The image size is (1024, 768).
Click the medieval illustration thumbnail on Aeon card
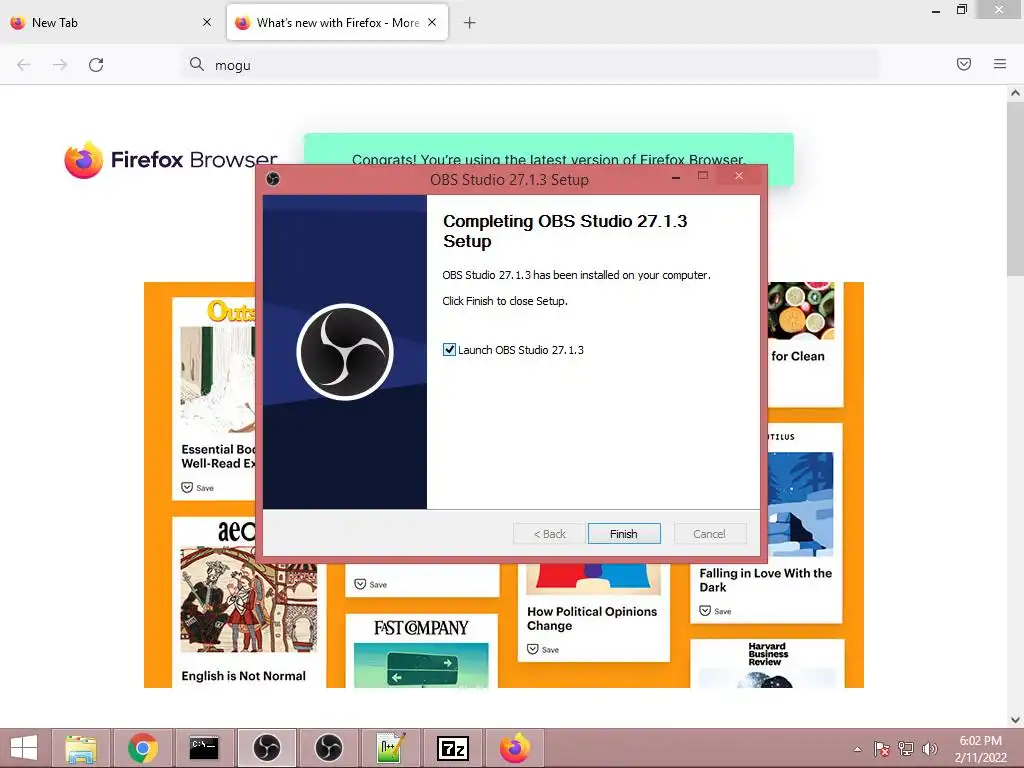pos(249,600)
